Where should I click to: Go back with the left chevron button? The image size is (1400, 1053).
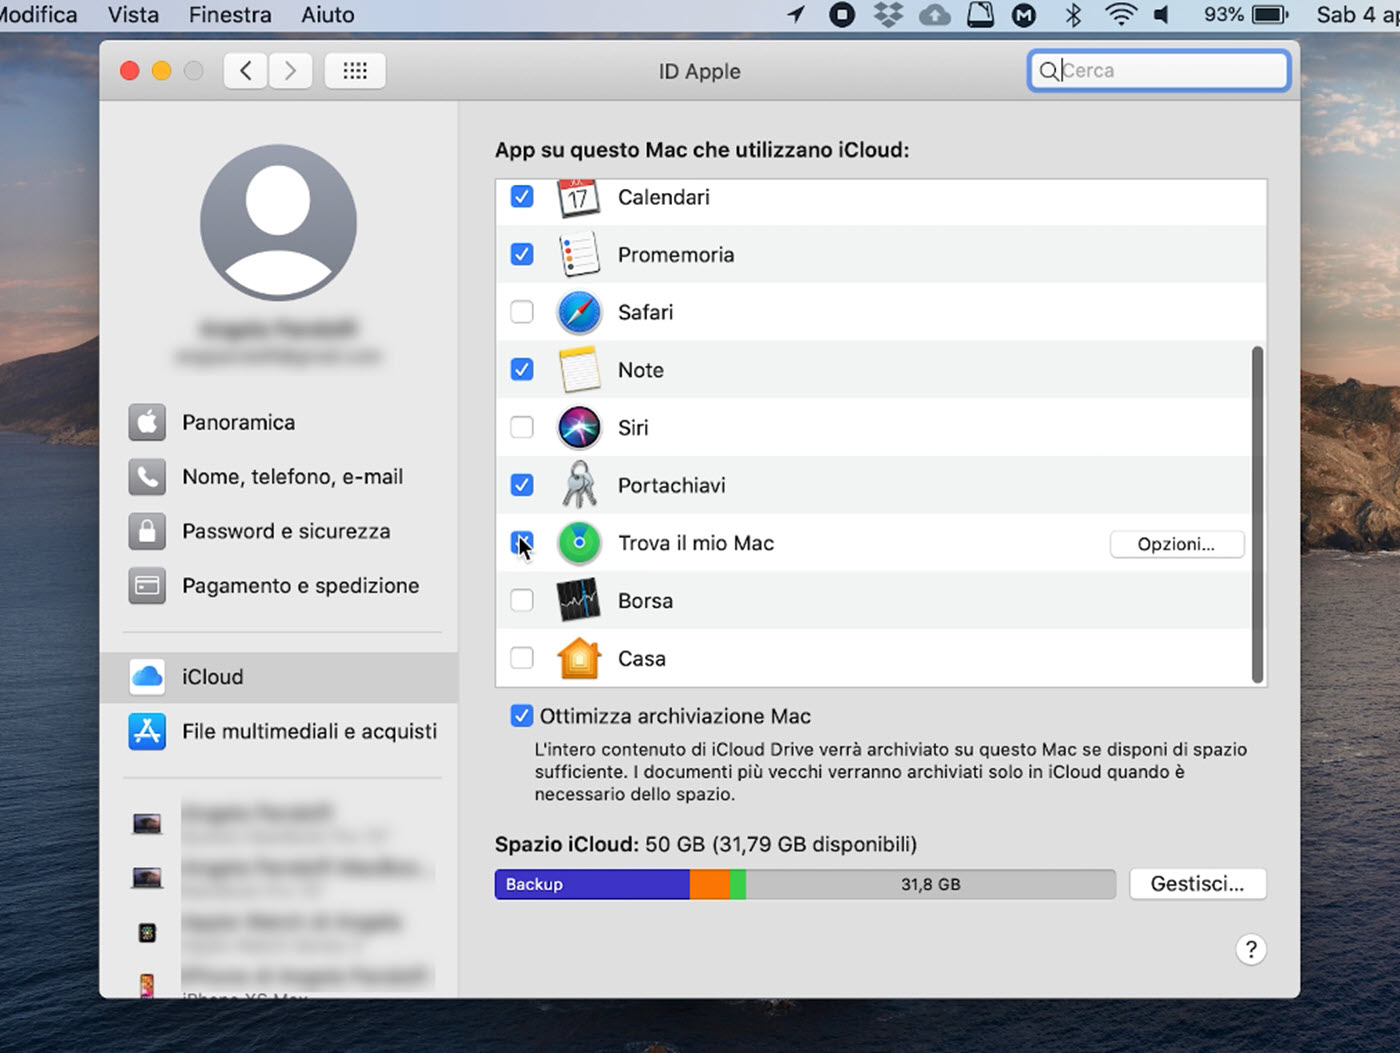246,71
